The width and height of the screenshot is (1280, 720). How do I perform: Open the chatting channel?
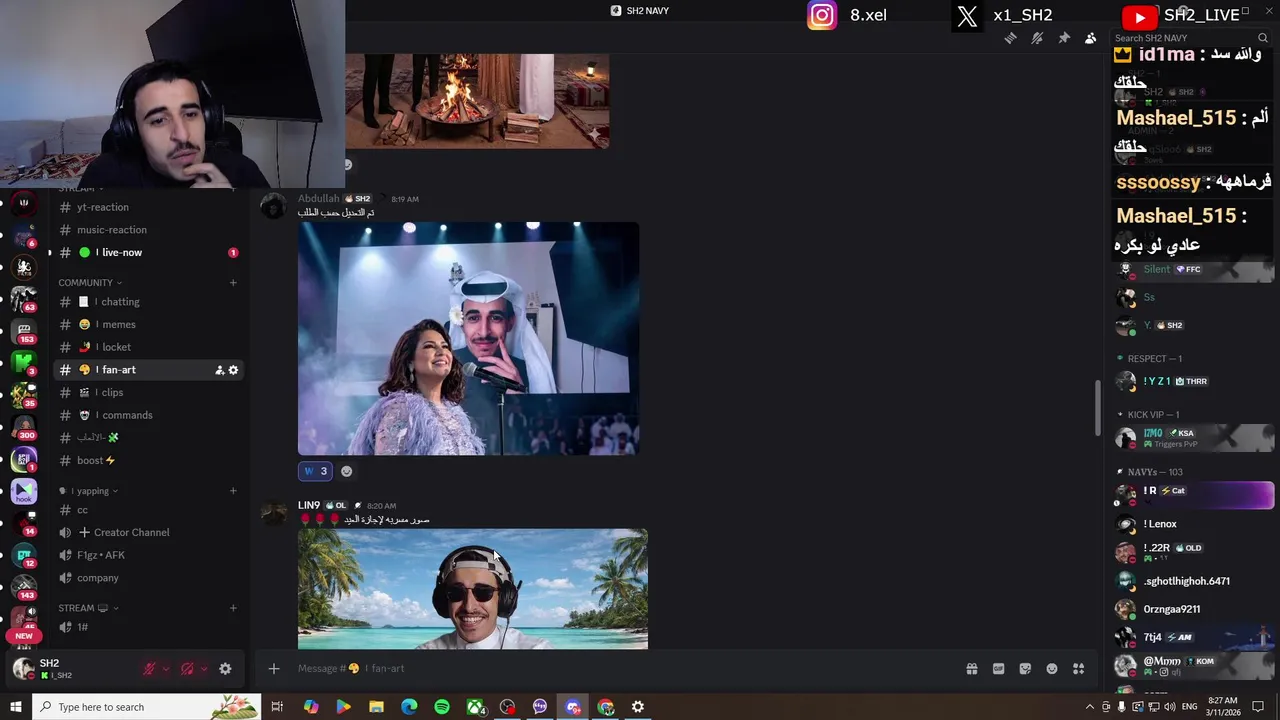pyautogui.click(x=148, y=302)
